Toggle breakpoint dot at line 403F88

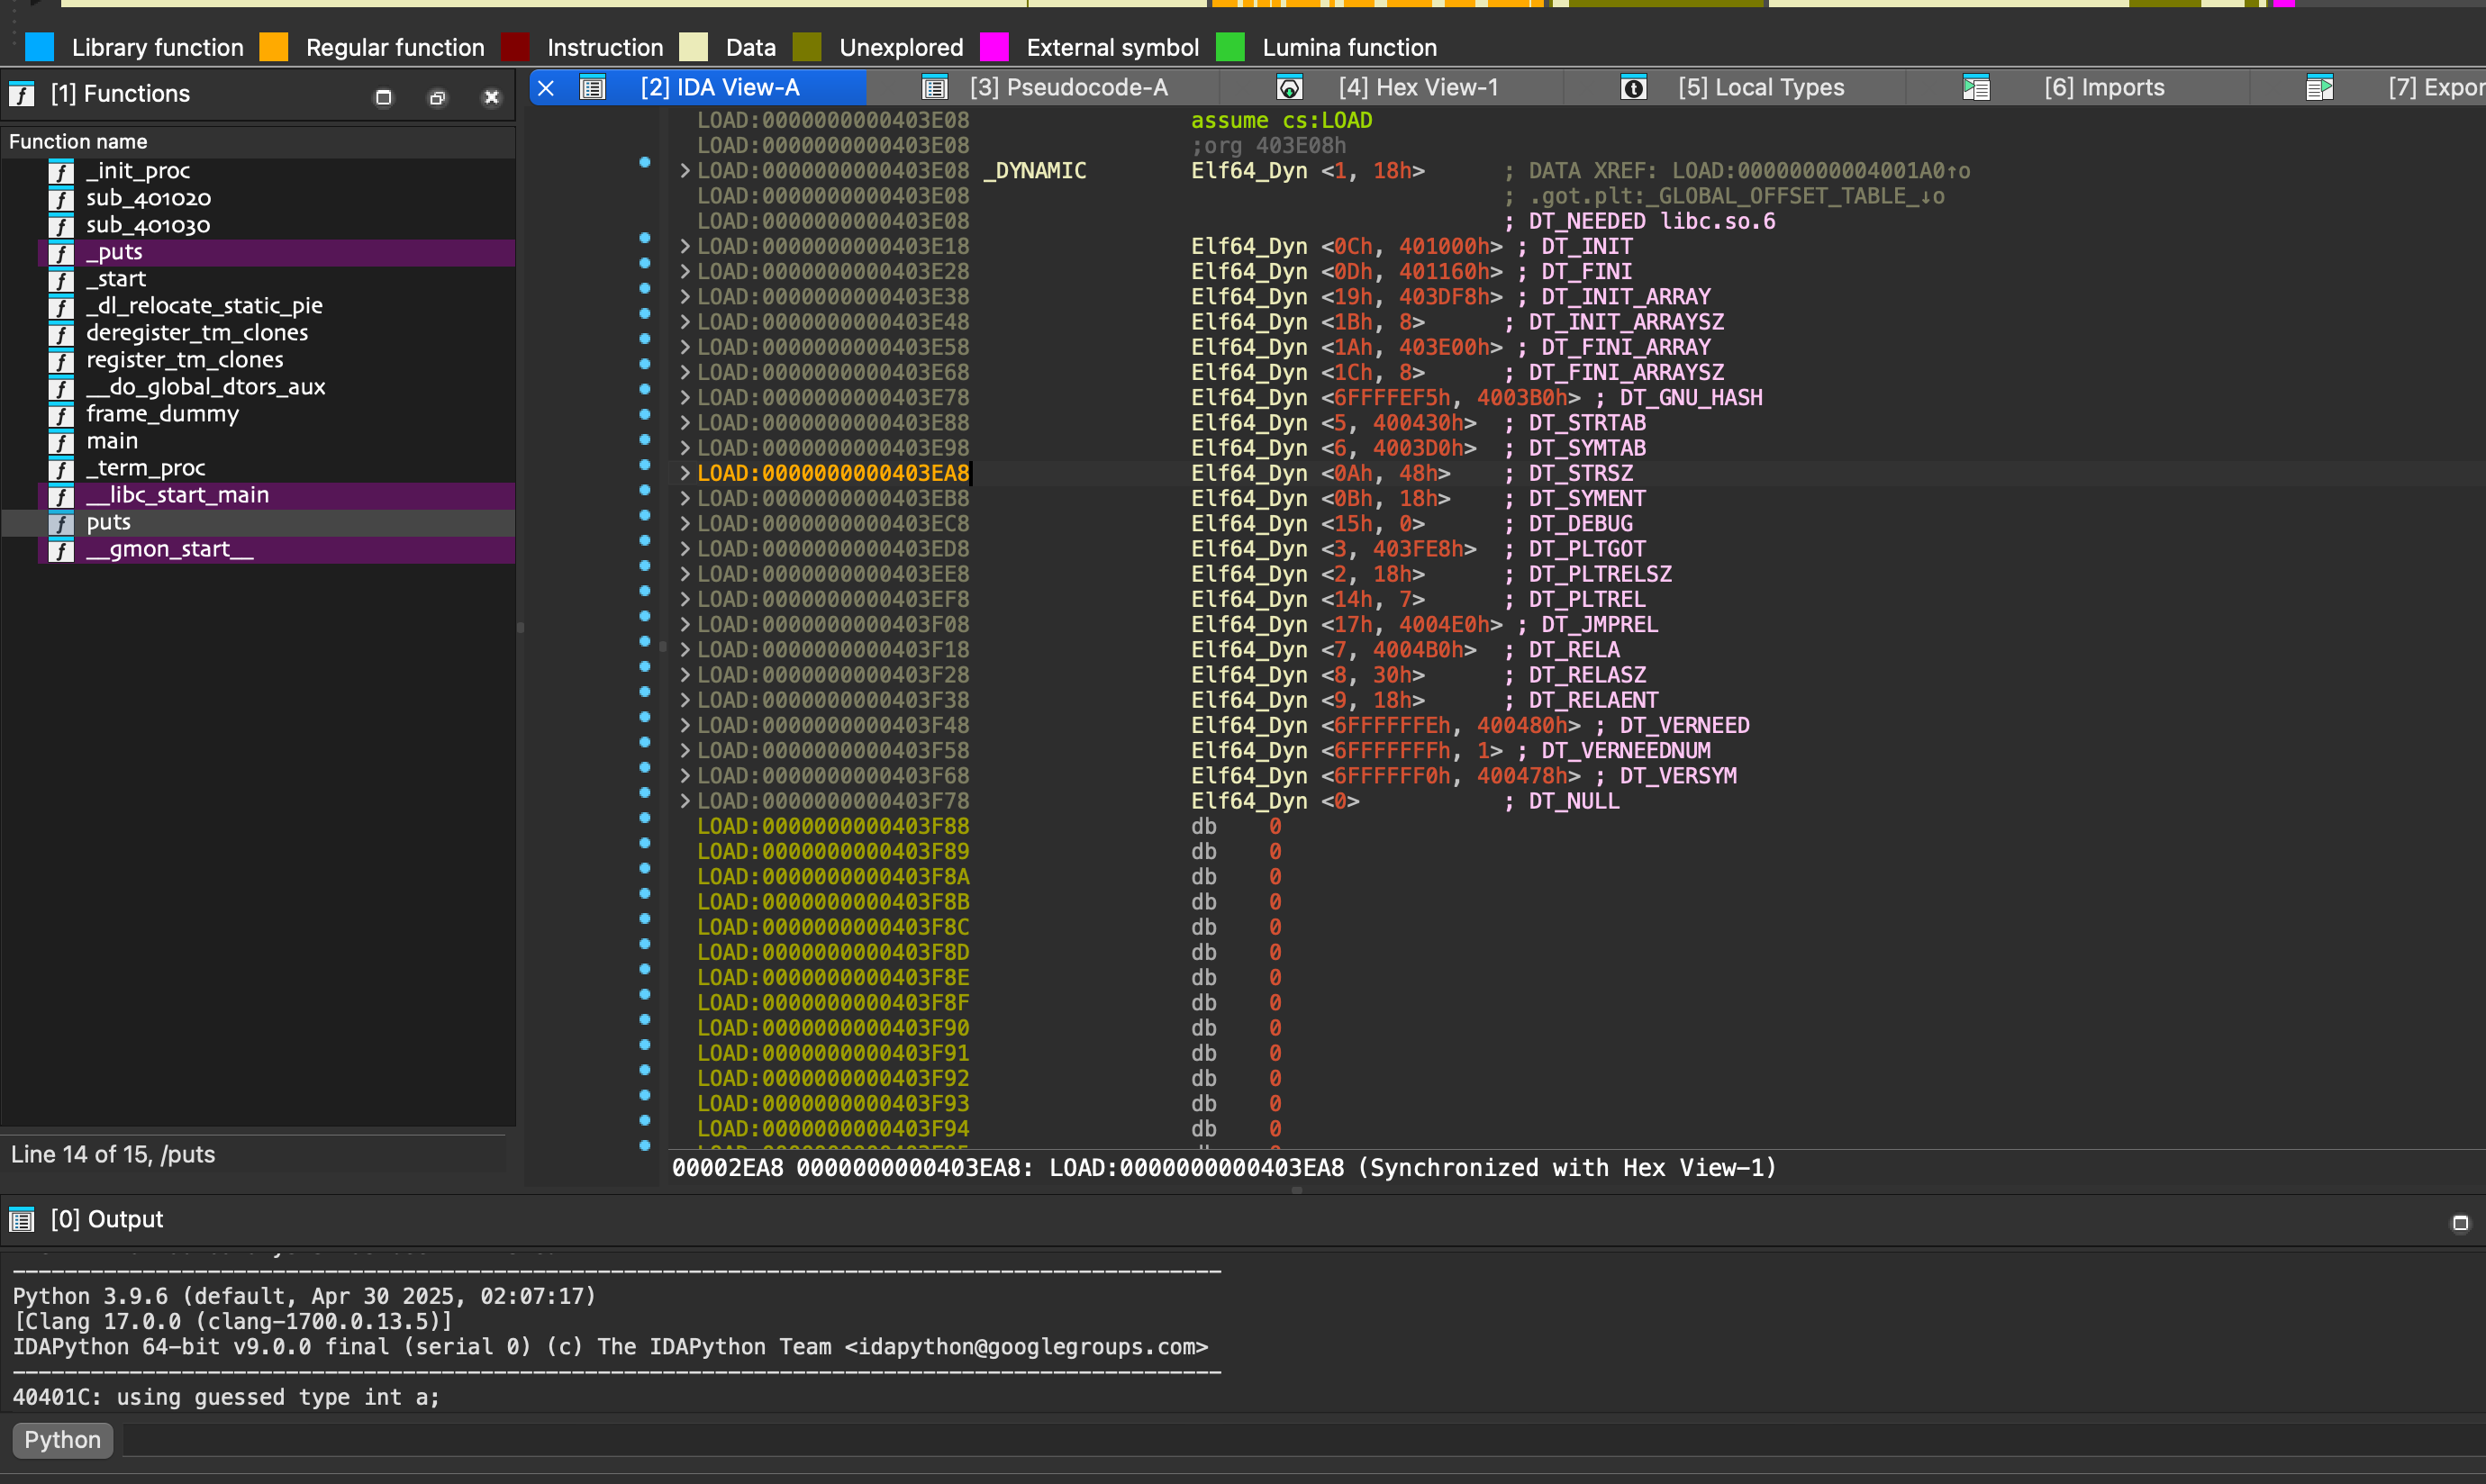645,818
